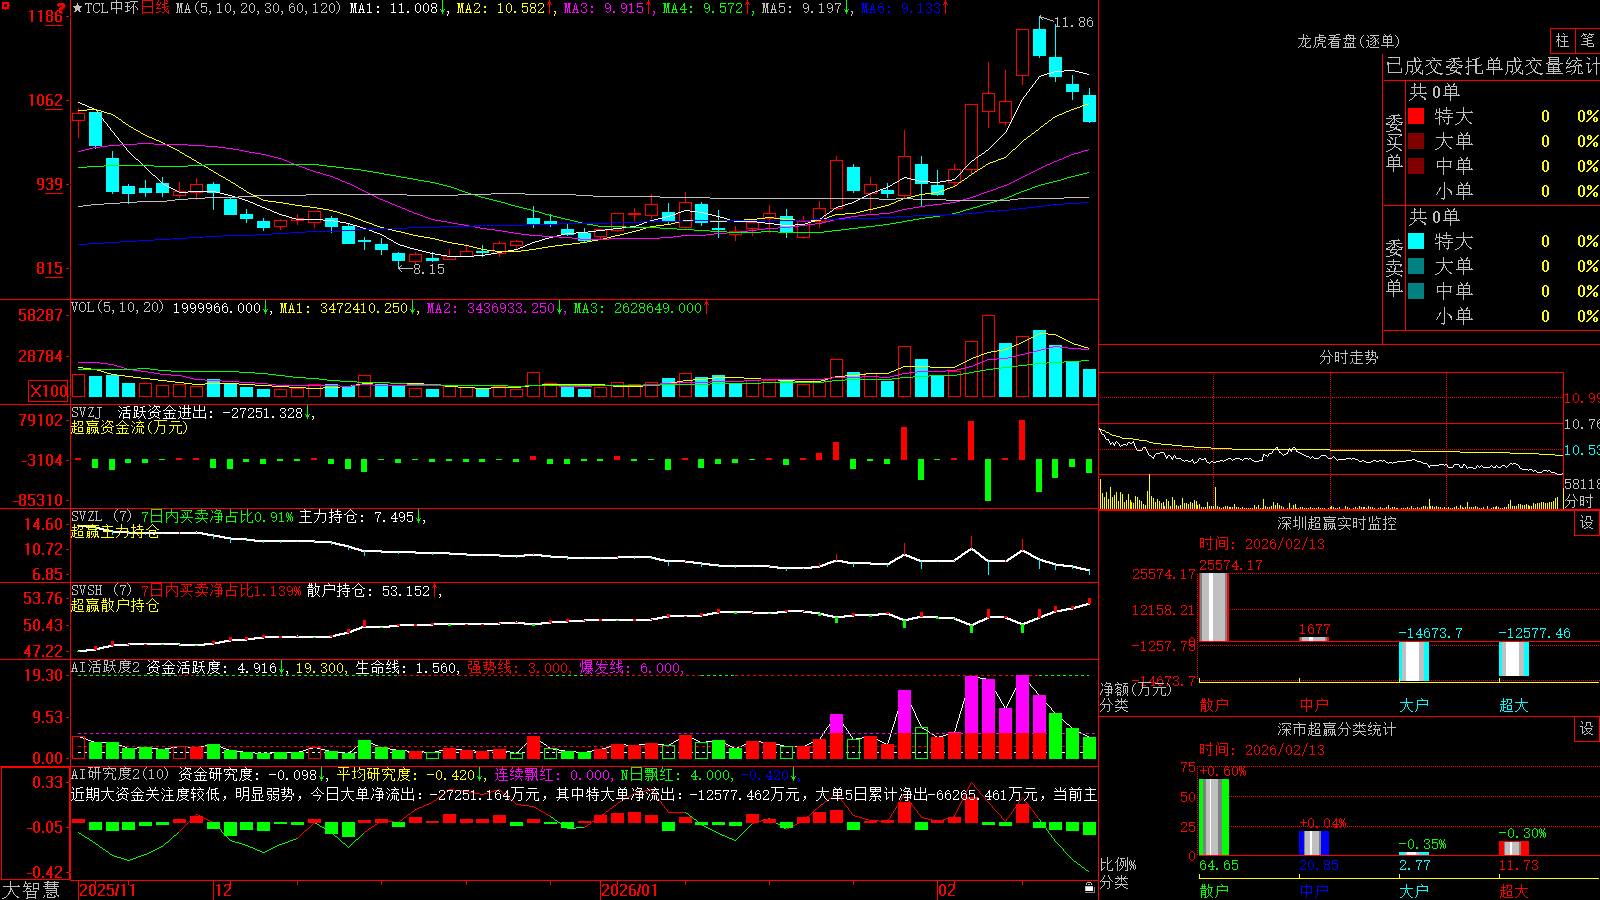Click the small red square icon in the corner
1600x900 pixels.
(x=5, y=5)
